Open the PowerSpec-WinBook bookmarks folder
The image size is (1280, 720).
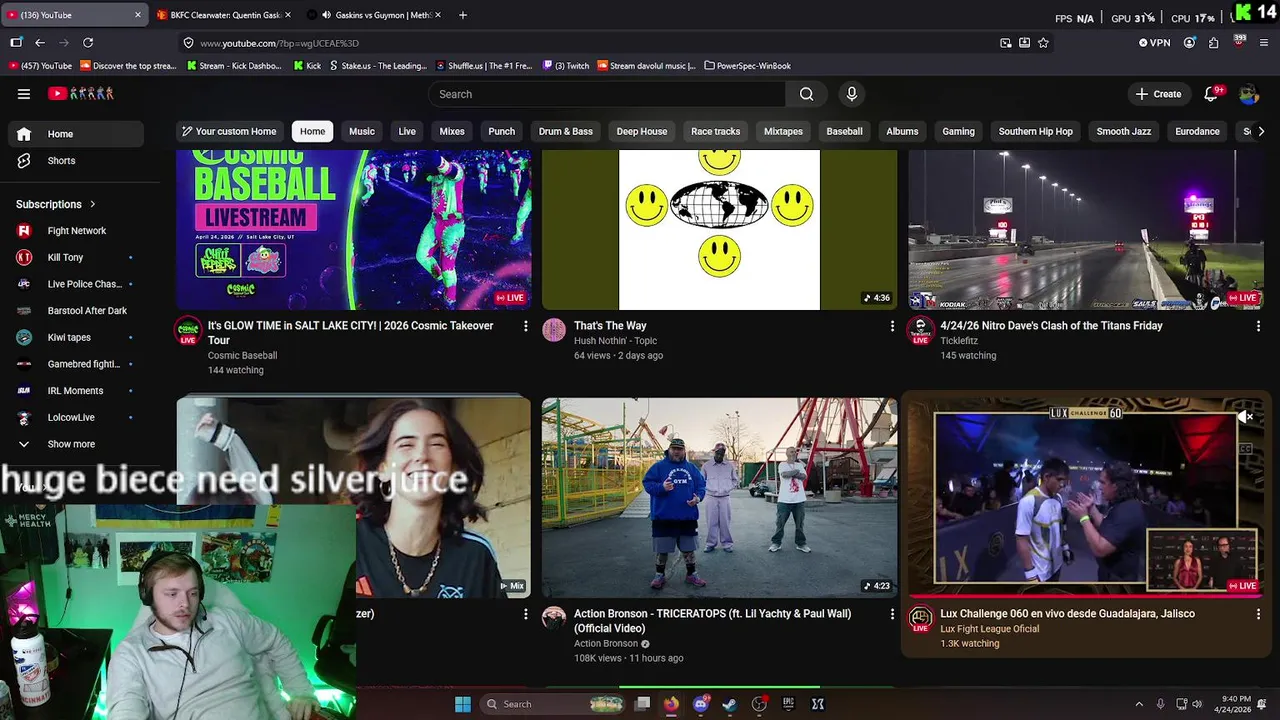[748, 66]
